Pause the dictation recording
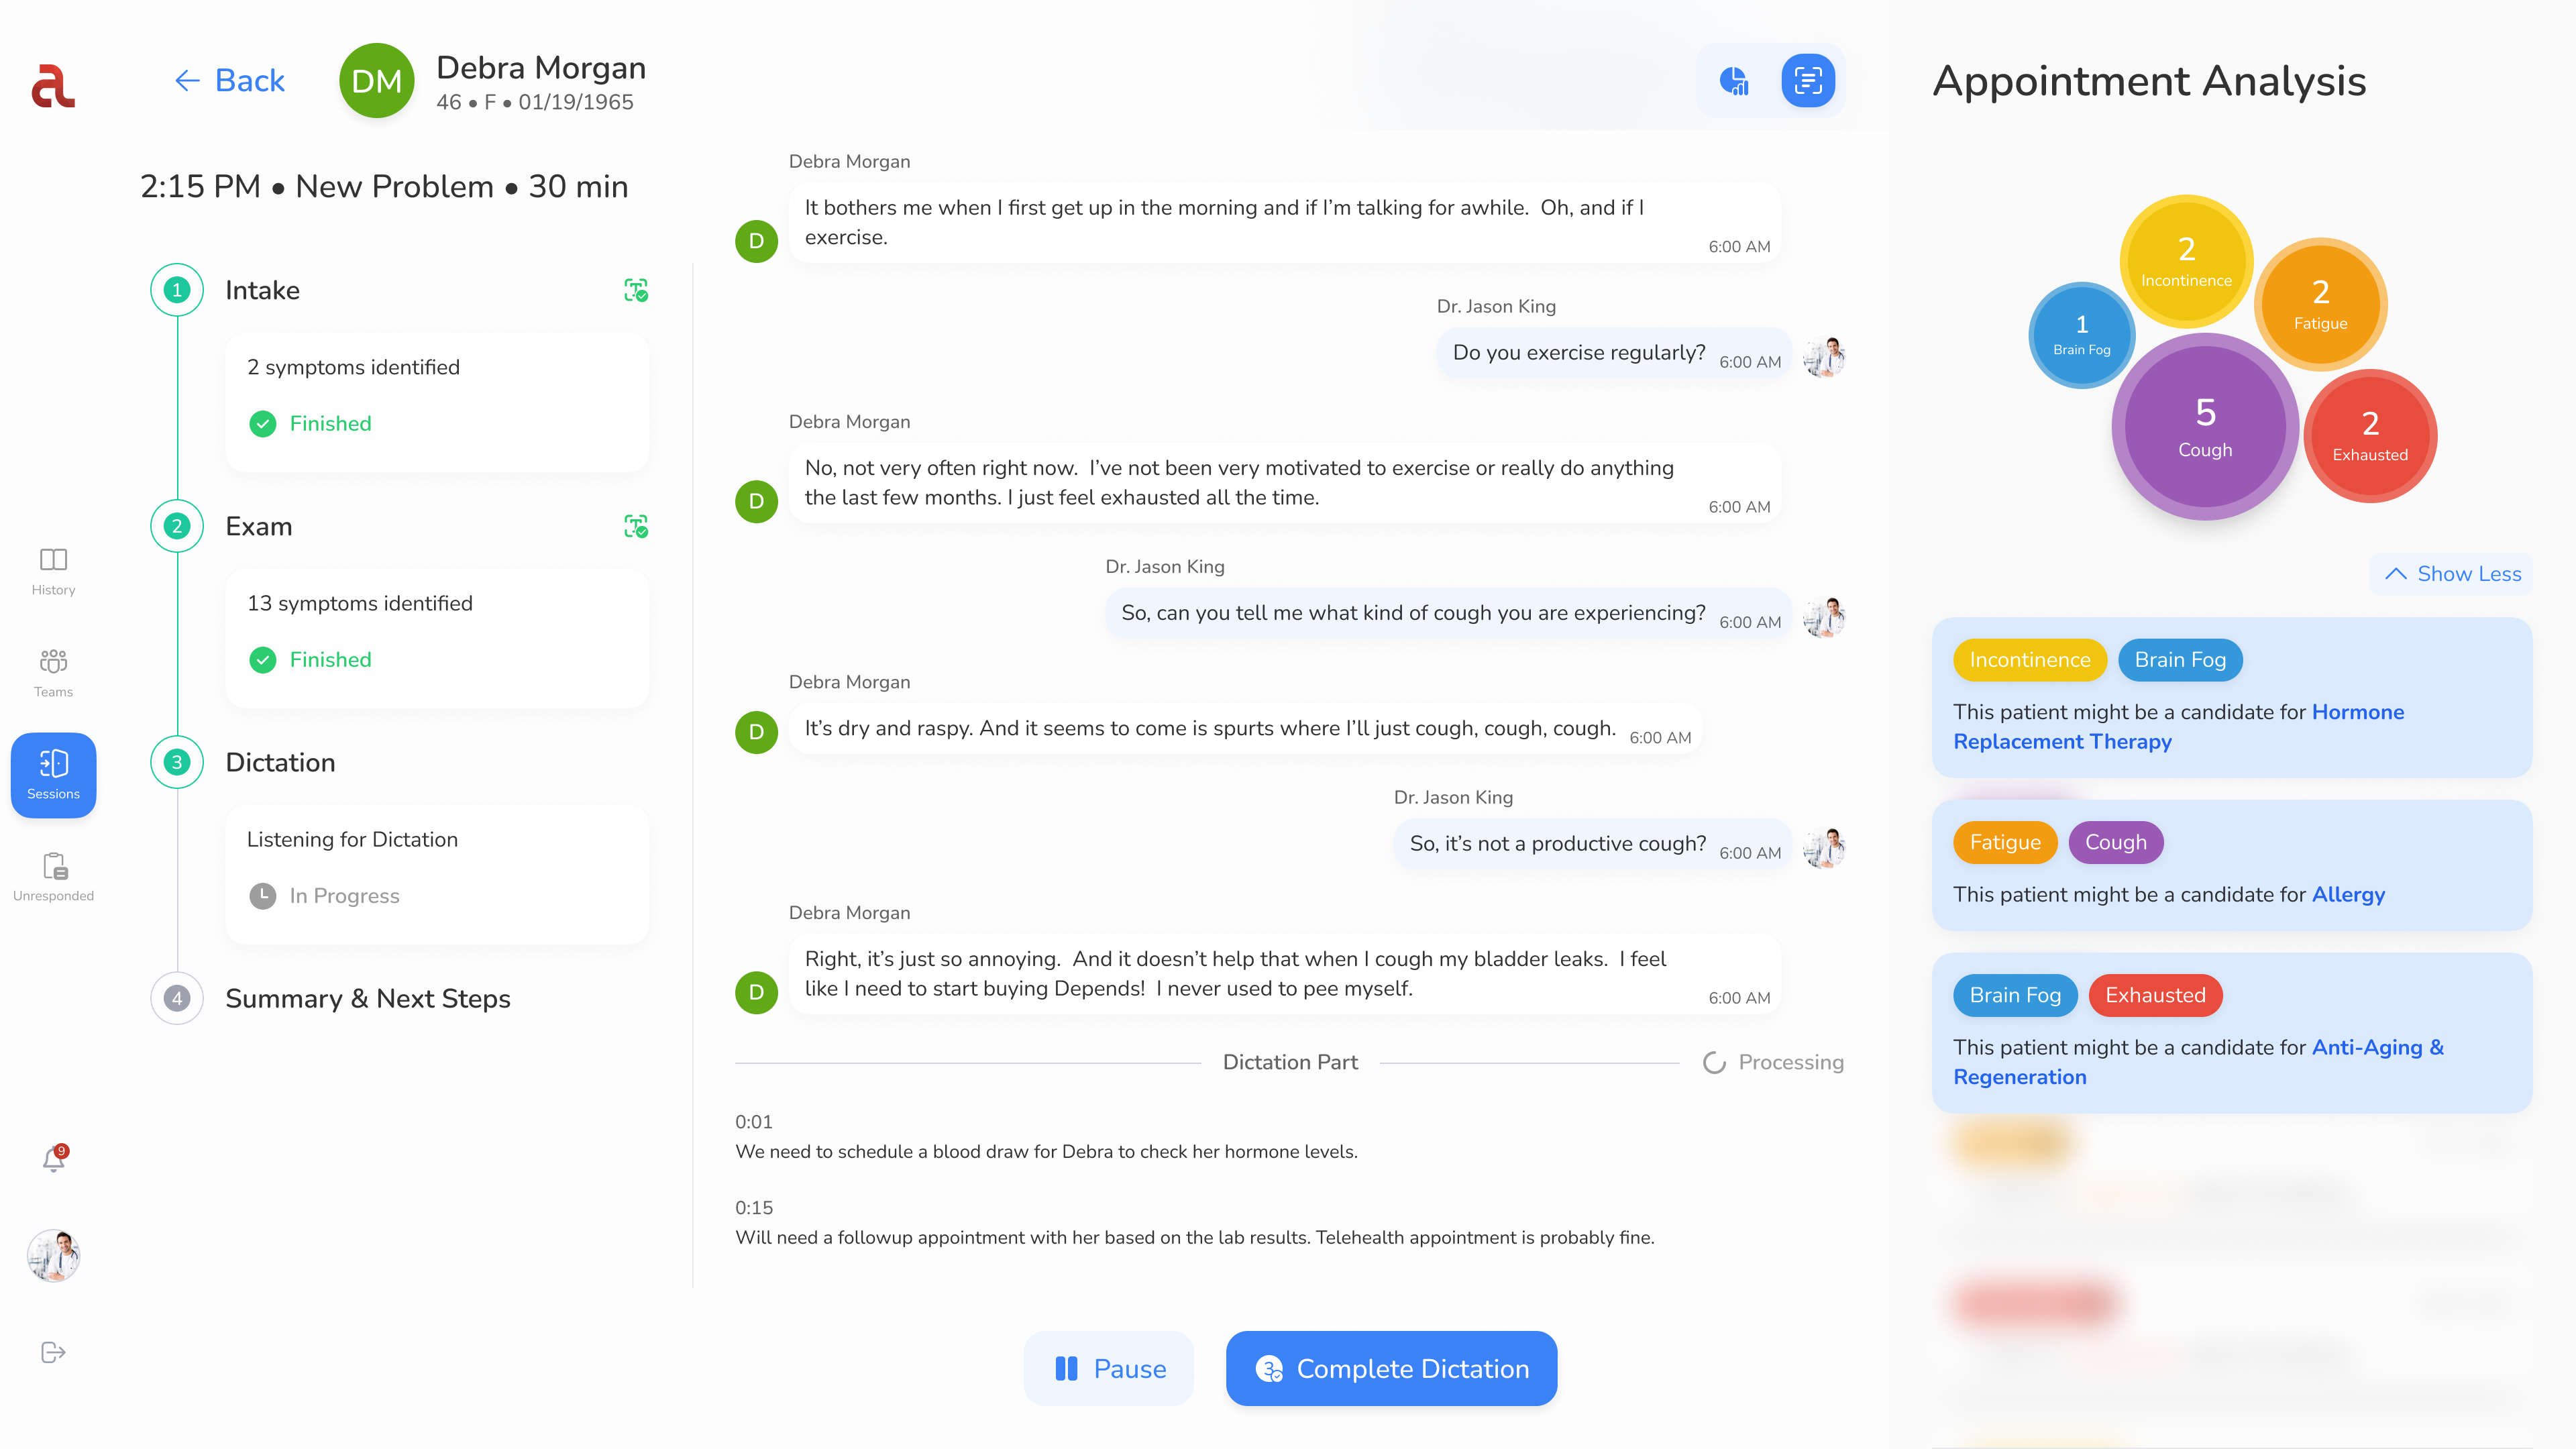2576x1449 pixels. pos(1109,1368)
